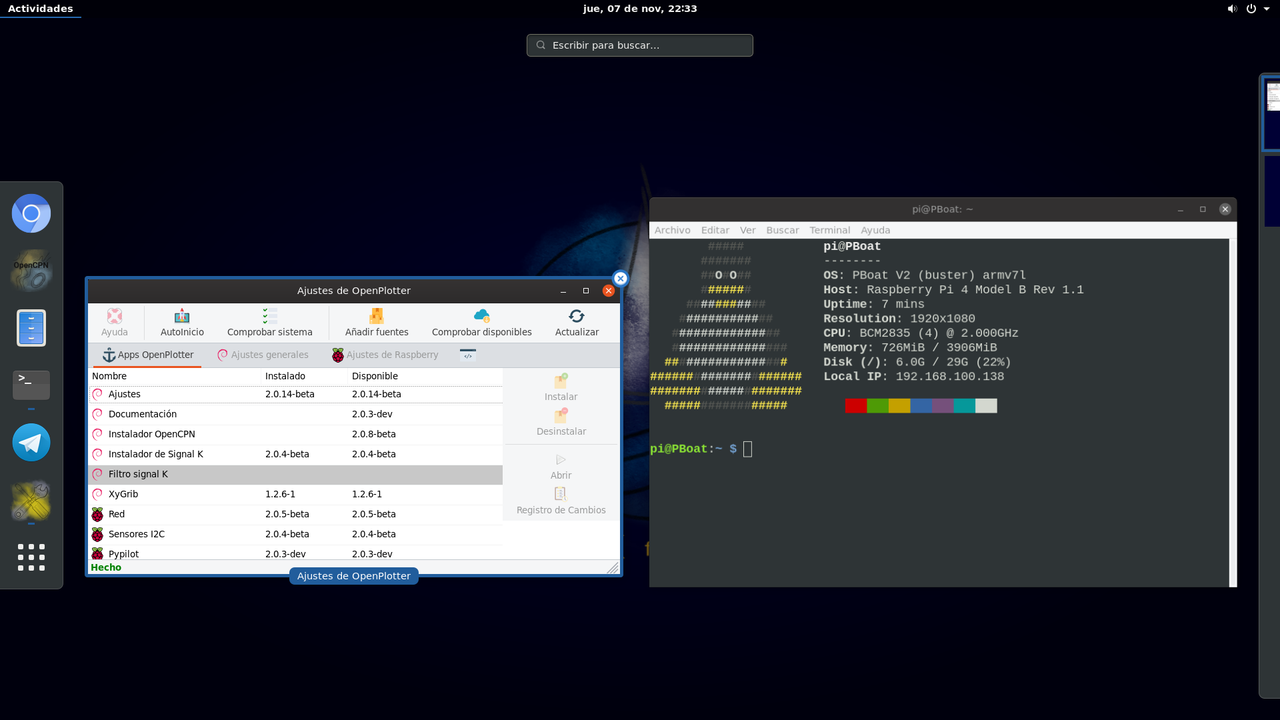Close OpenPlotter window with overview X badge

coord(620,278)
